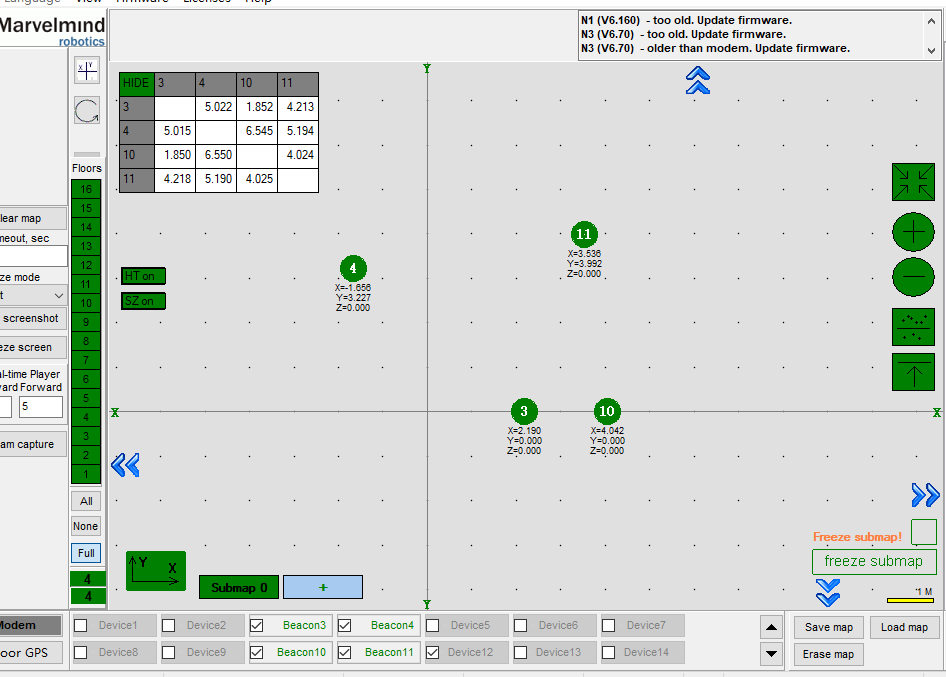Click the Save map button

[x=829, y=627]
